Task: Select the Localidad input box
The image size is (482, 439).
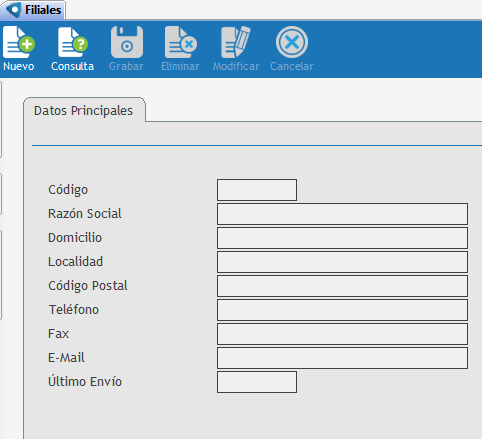Action: tap(342, 262)
